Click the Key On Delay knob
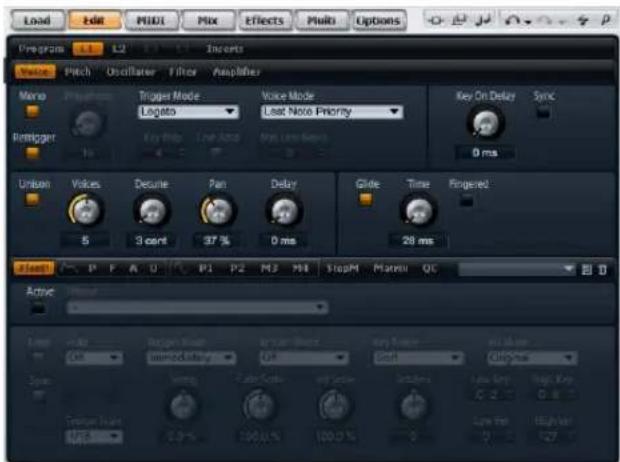Image resolution: width=620 pixels, height=462 pixels. [x=486, y=123]
